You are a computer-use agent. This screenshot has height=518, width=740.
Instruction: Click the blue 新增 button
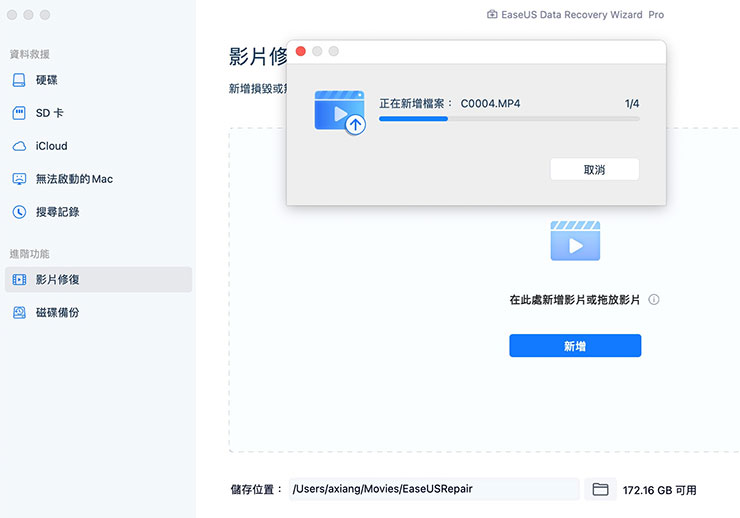575,346
